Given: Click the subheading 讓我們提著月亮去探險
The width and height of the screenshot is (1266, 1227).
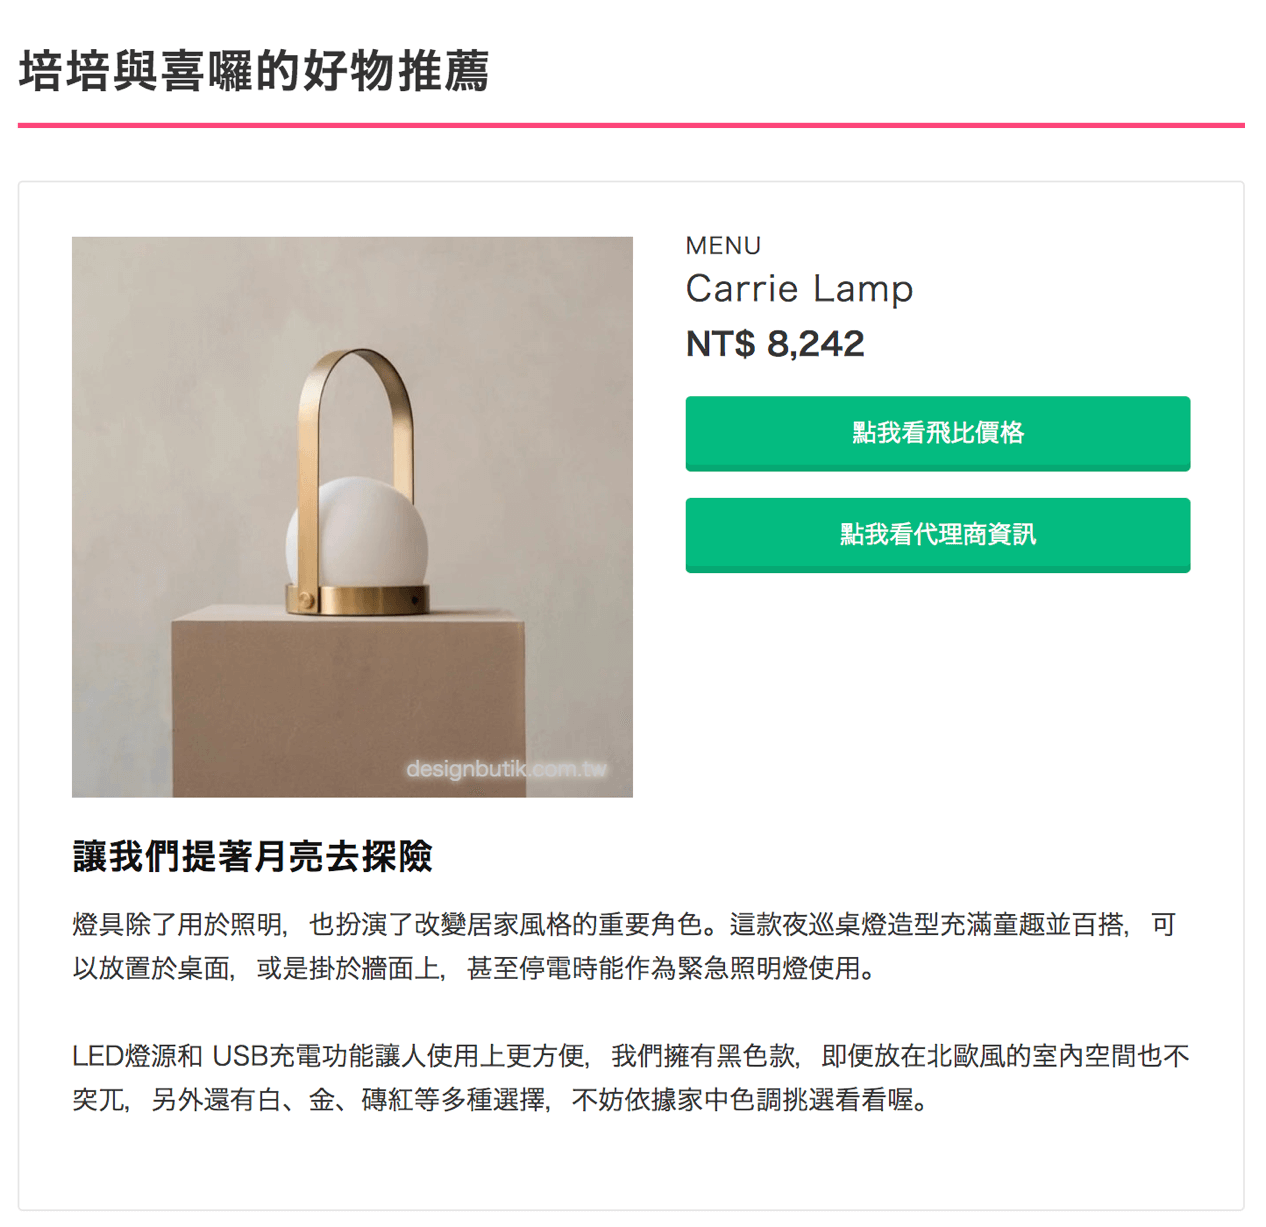Looking at the screenshot, I should pos(253,857).
